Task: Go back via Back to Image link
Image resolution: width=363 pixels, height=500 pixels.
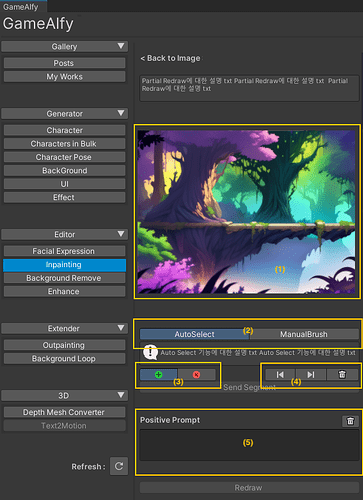Action: click(x=170, y=58)
